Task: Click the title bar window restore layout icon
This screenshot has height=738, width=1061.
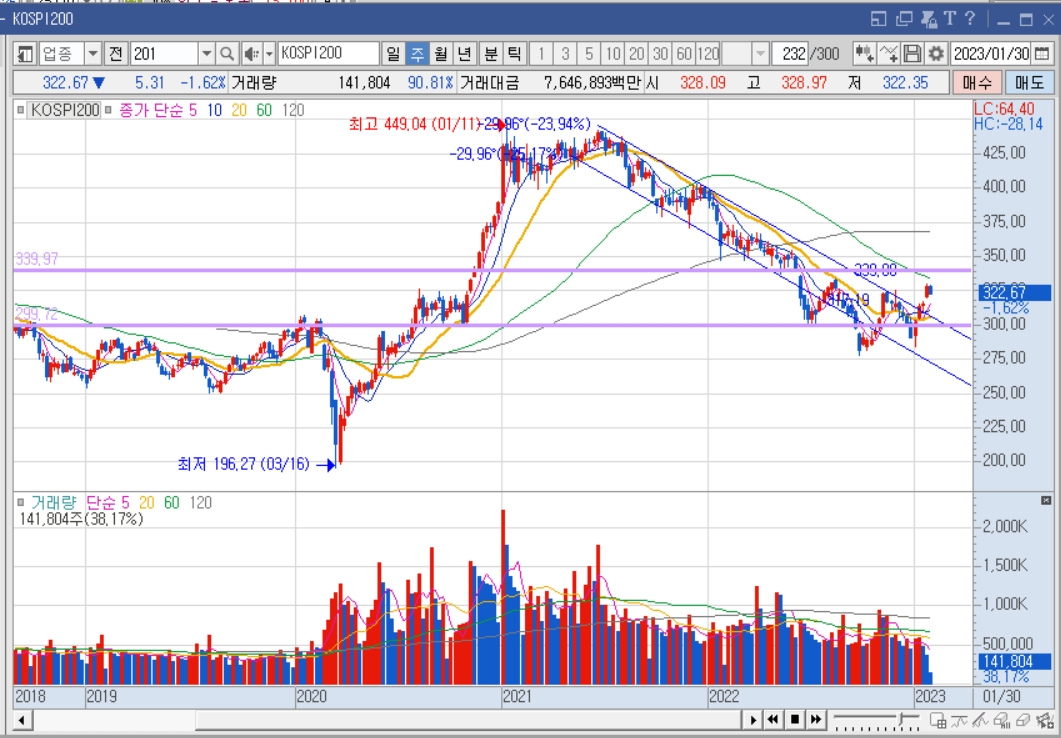Action: [878, 19]
